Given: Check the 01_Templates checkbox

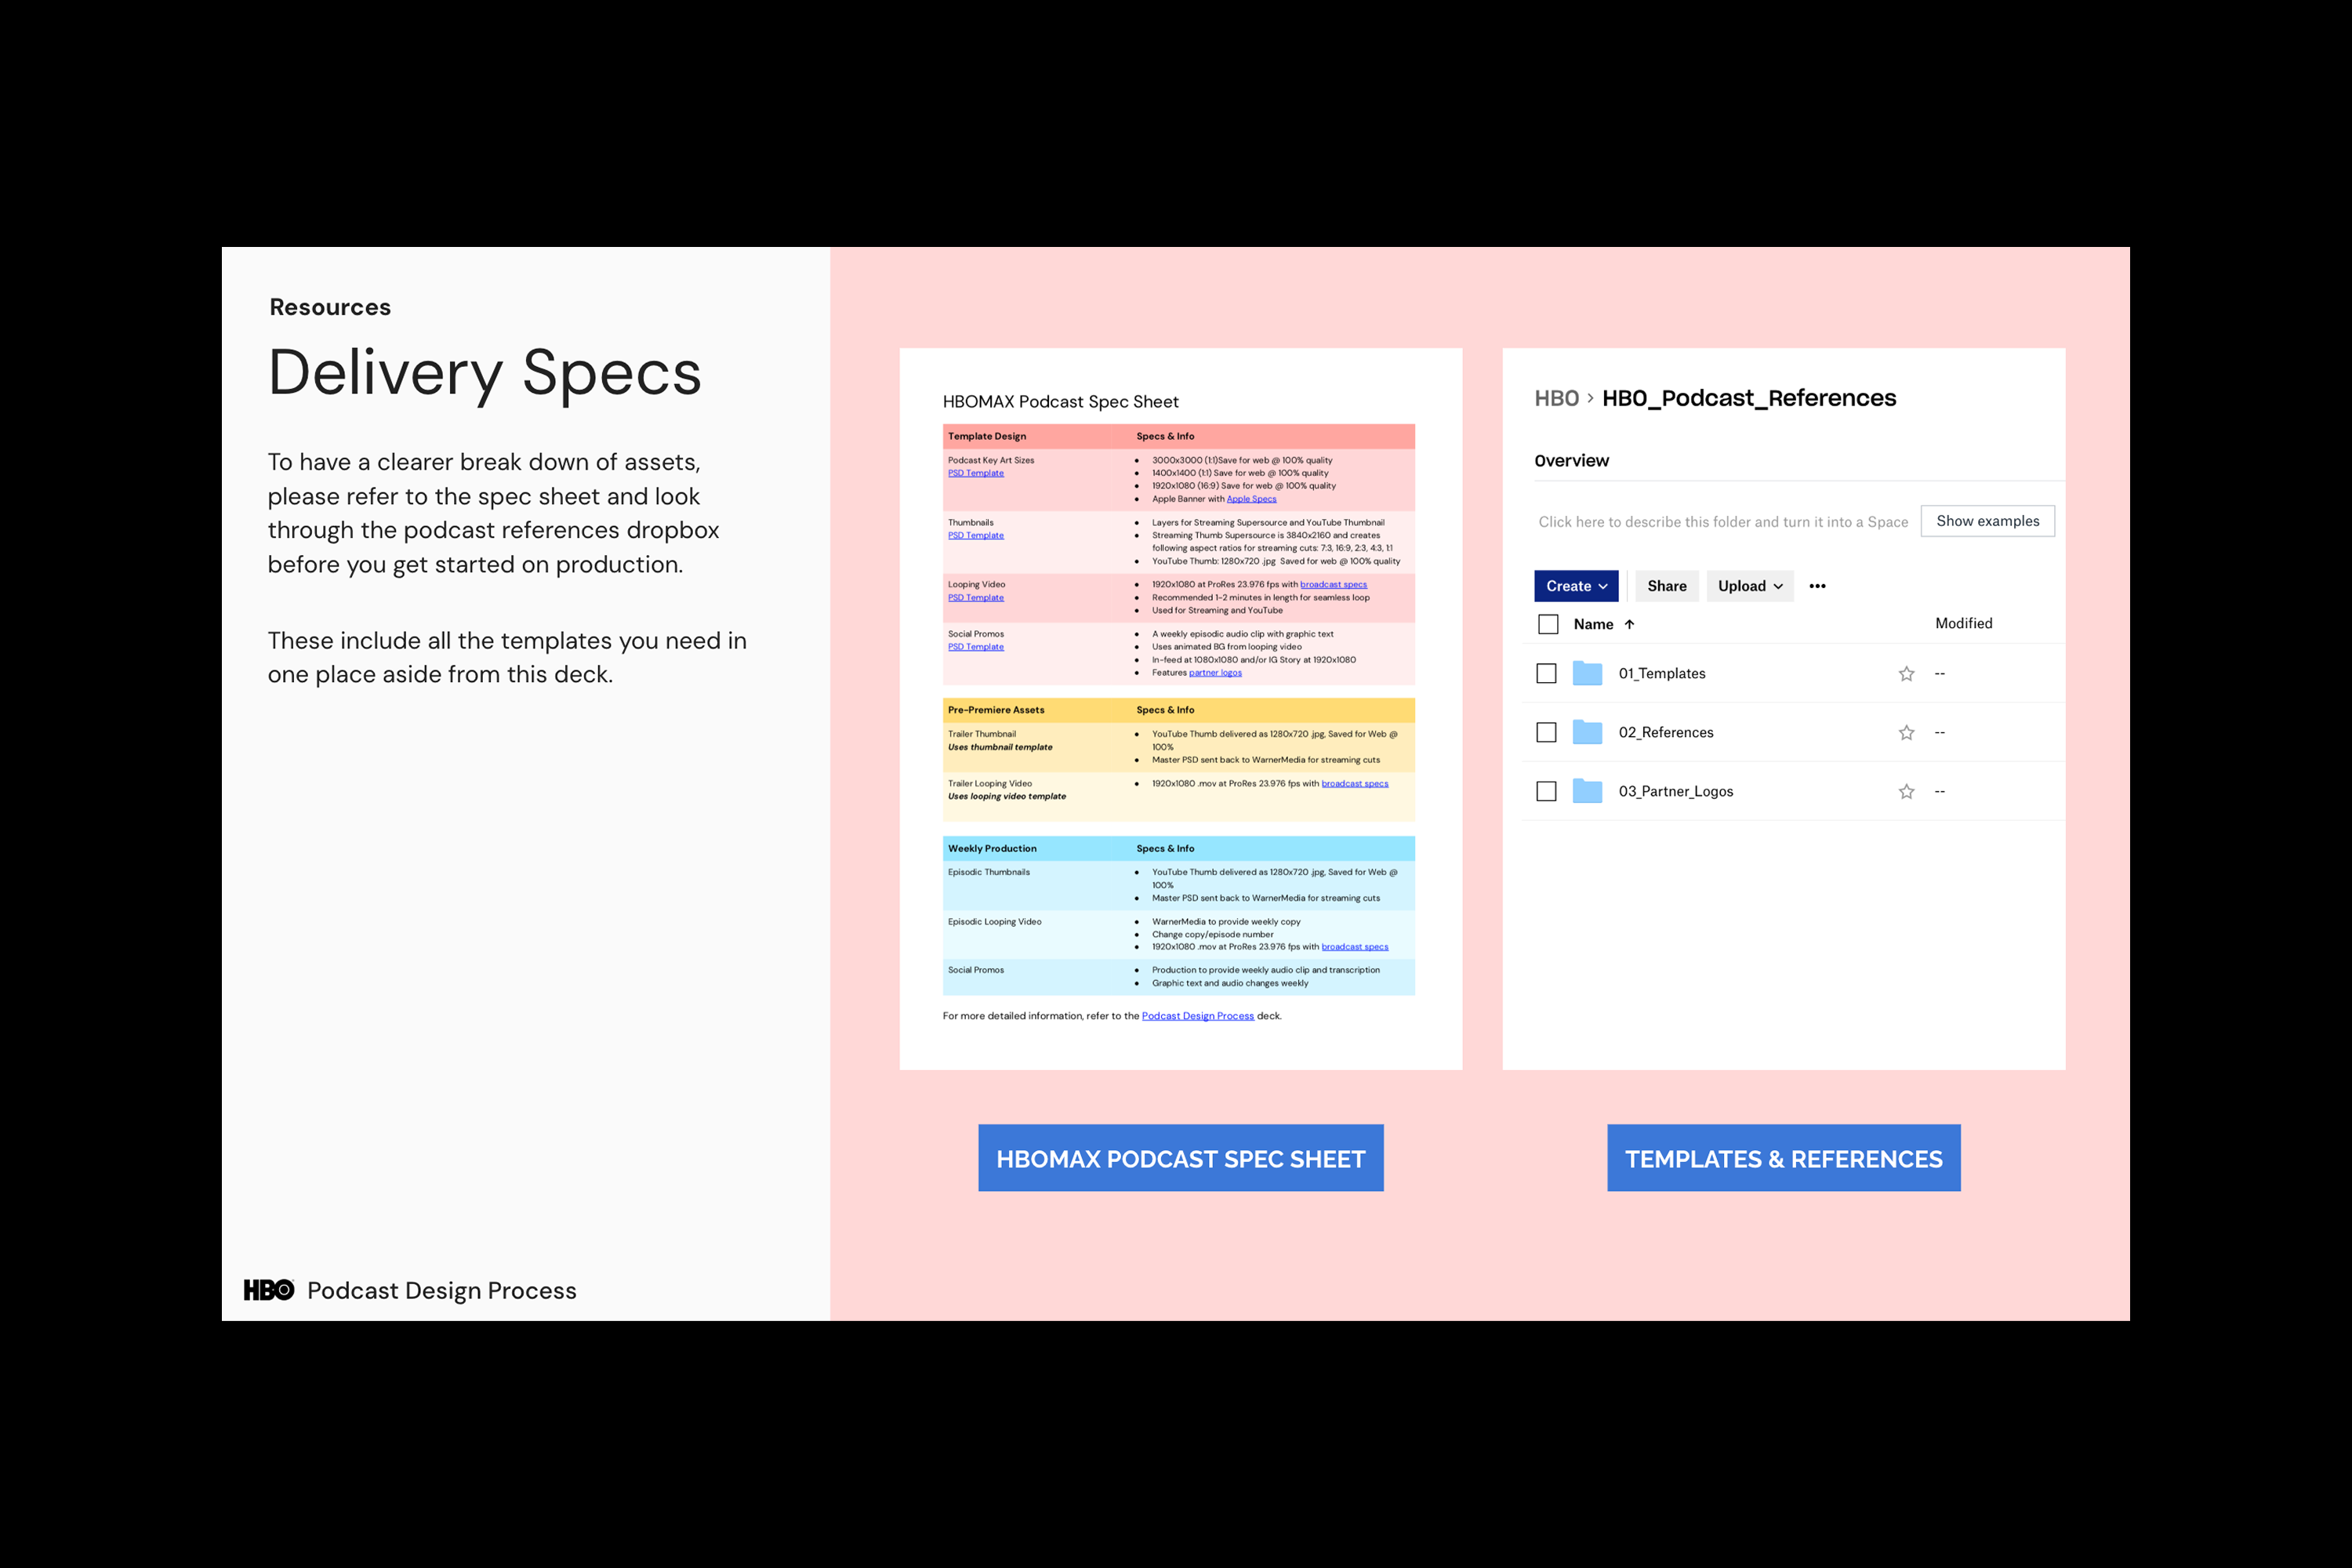Looking at the screenshot, I should [x=1546, y=674].
